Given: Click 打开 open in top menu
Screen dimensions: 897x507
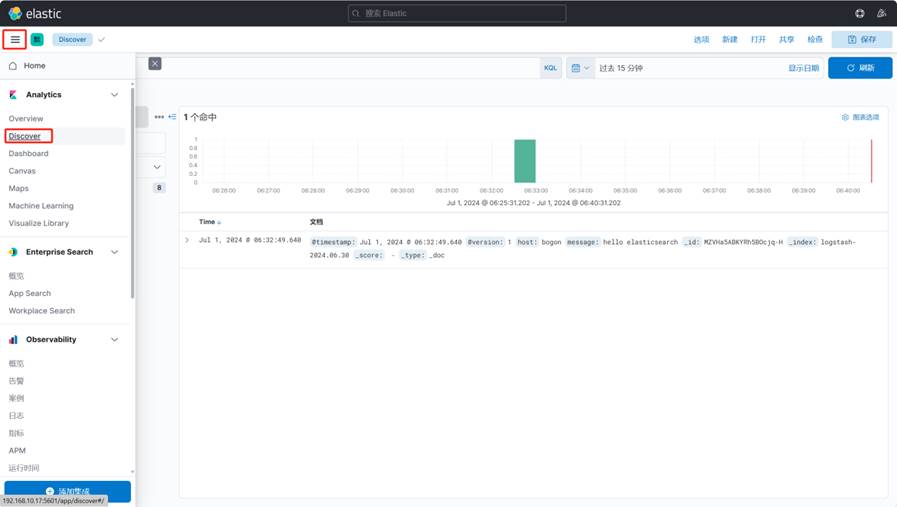Looking at the screenshot, I should (759, 39).
